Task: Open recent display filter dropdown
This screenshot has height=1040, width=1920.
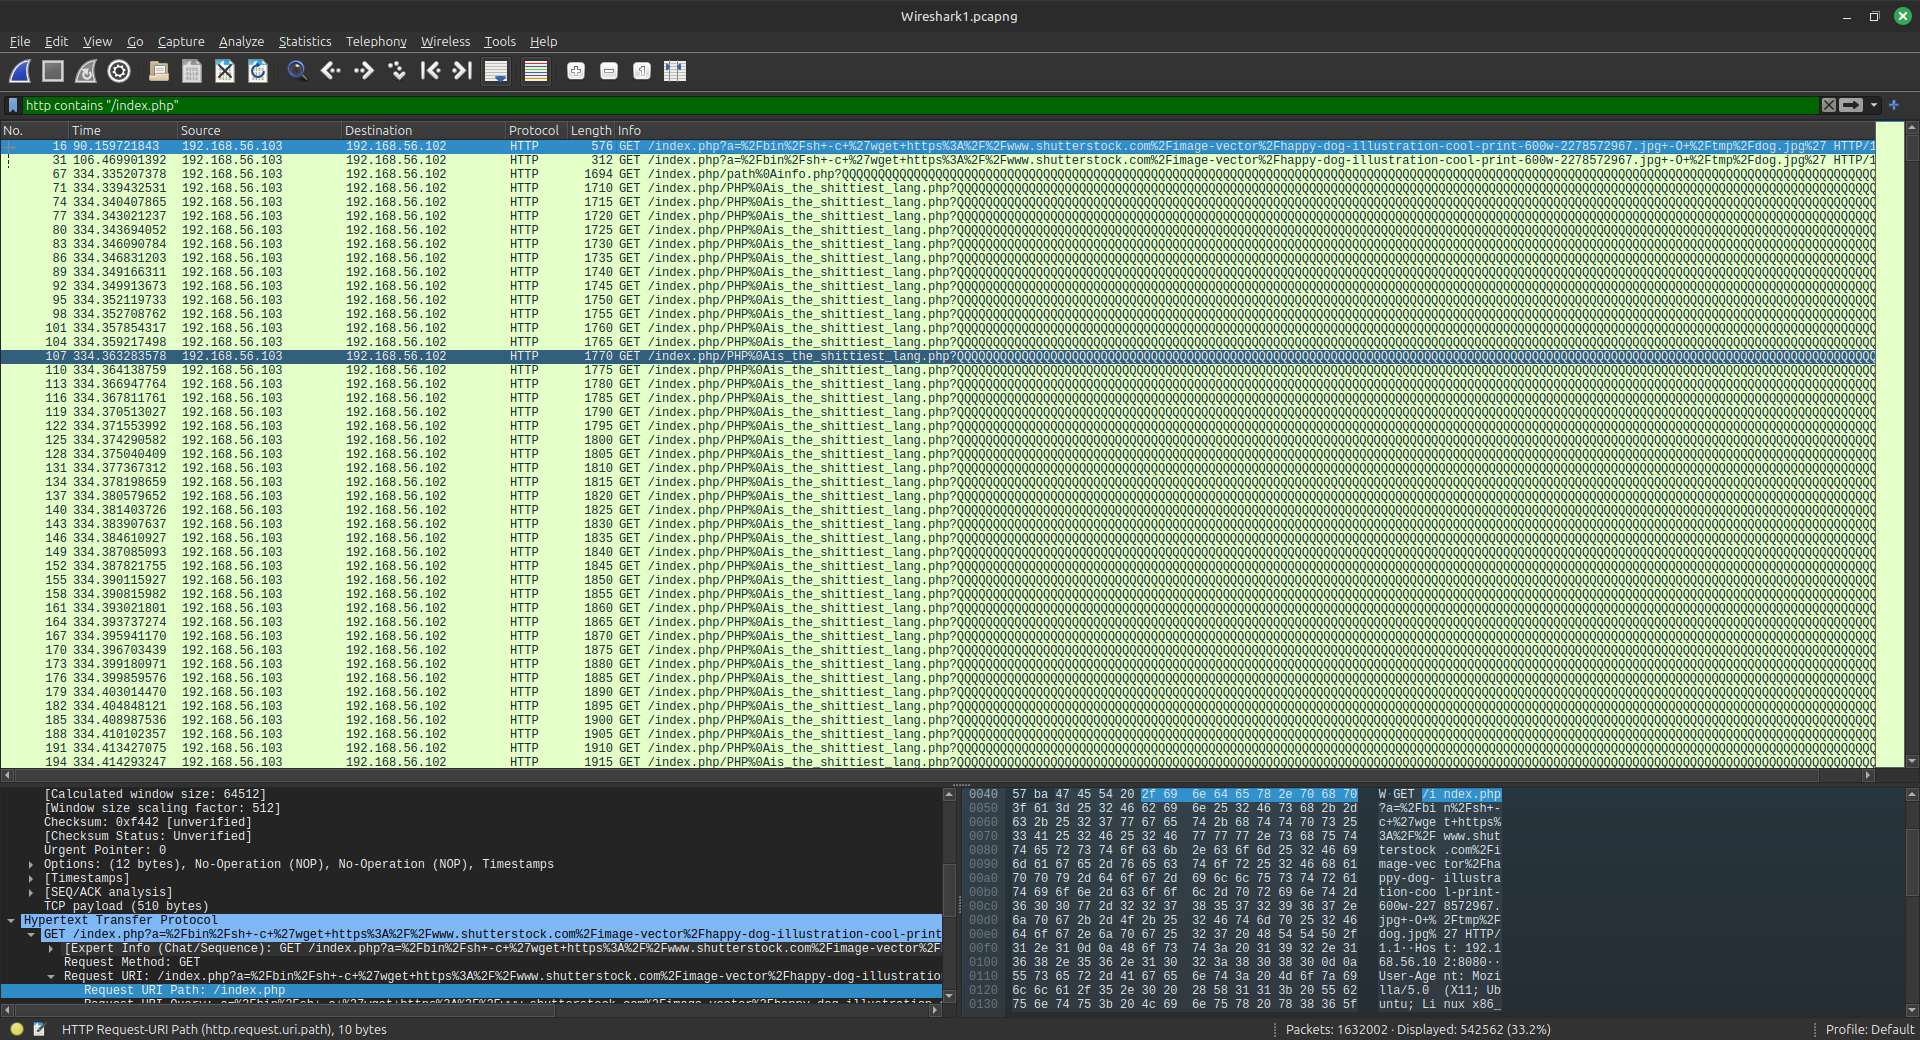Action: 1874,105
